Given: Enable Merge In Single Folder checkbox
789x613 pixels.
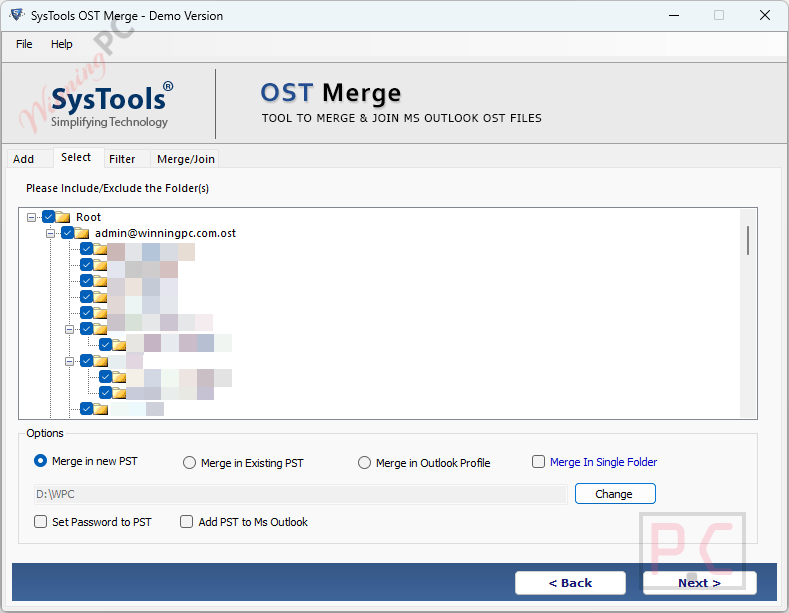Looking at the screenshot, I should (538, 462).
